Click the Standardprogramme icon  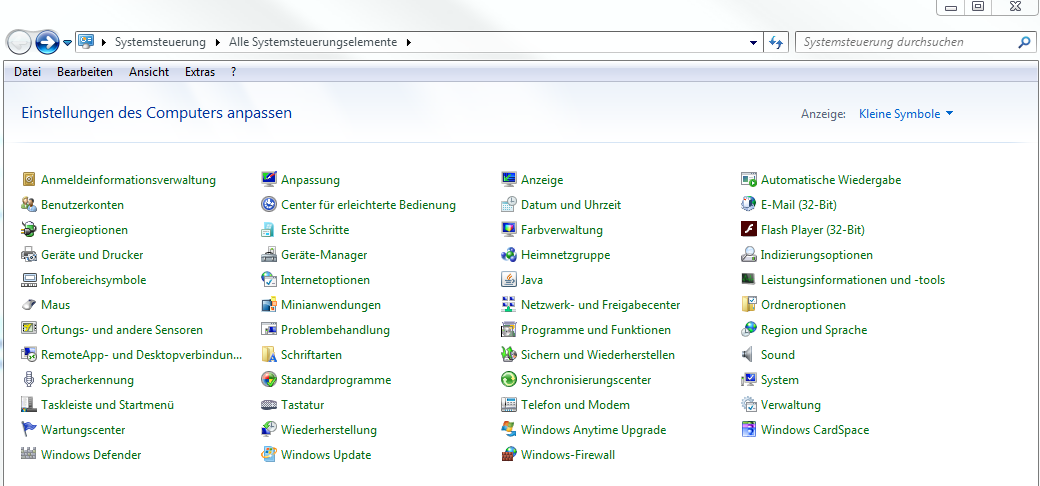[x=269, y=380]
